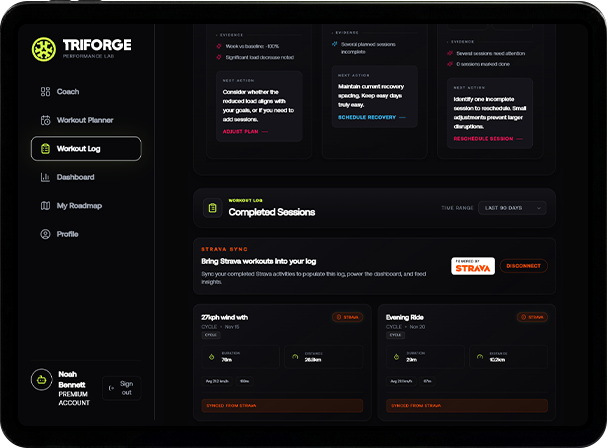Click the Profile user icon

click(46, 234)
